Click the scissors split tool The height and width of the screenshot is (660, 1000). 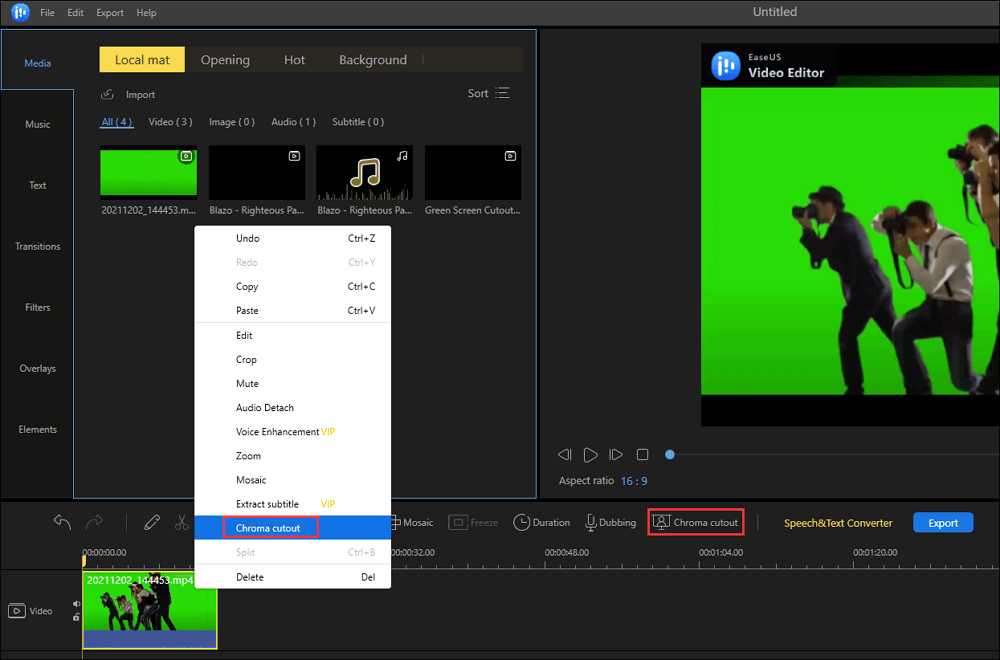click(x=181, y=522)
